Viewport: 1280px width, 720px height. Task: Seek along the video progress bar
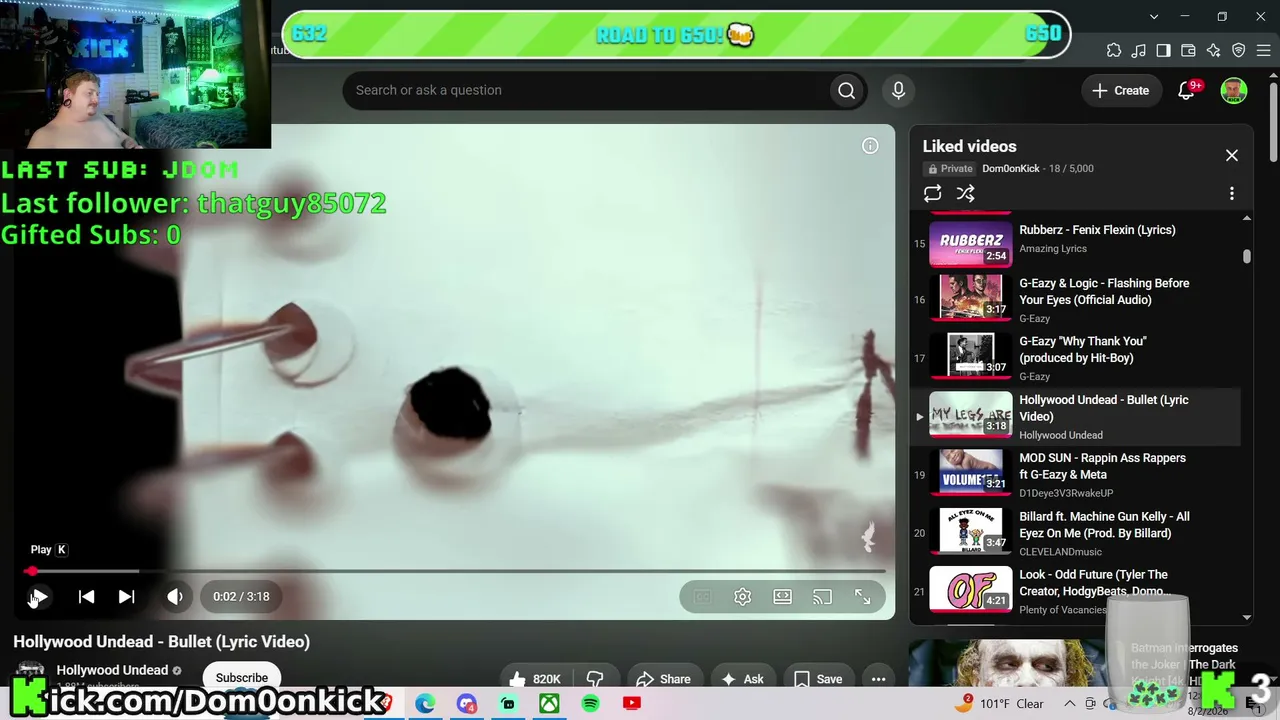[455, 571]
